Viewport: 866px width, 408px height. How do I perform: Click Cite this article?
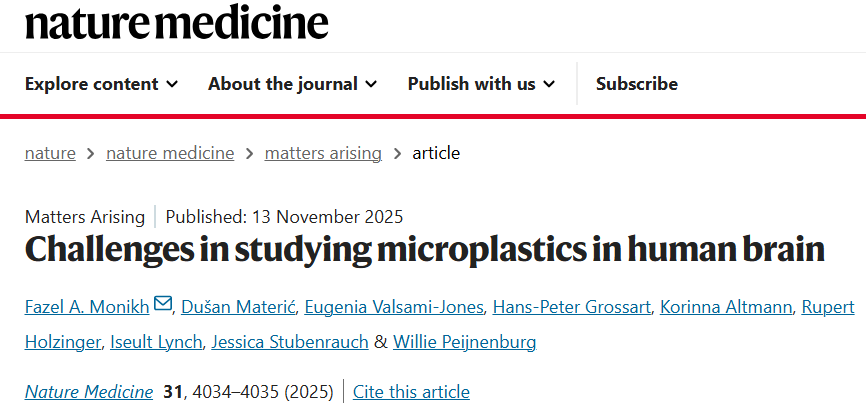[411, 391]
